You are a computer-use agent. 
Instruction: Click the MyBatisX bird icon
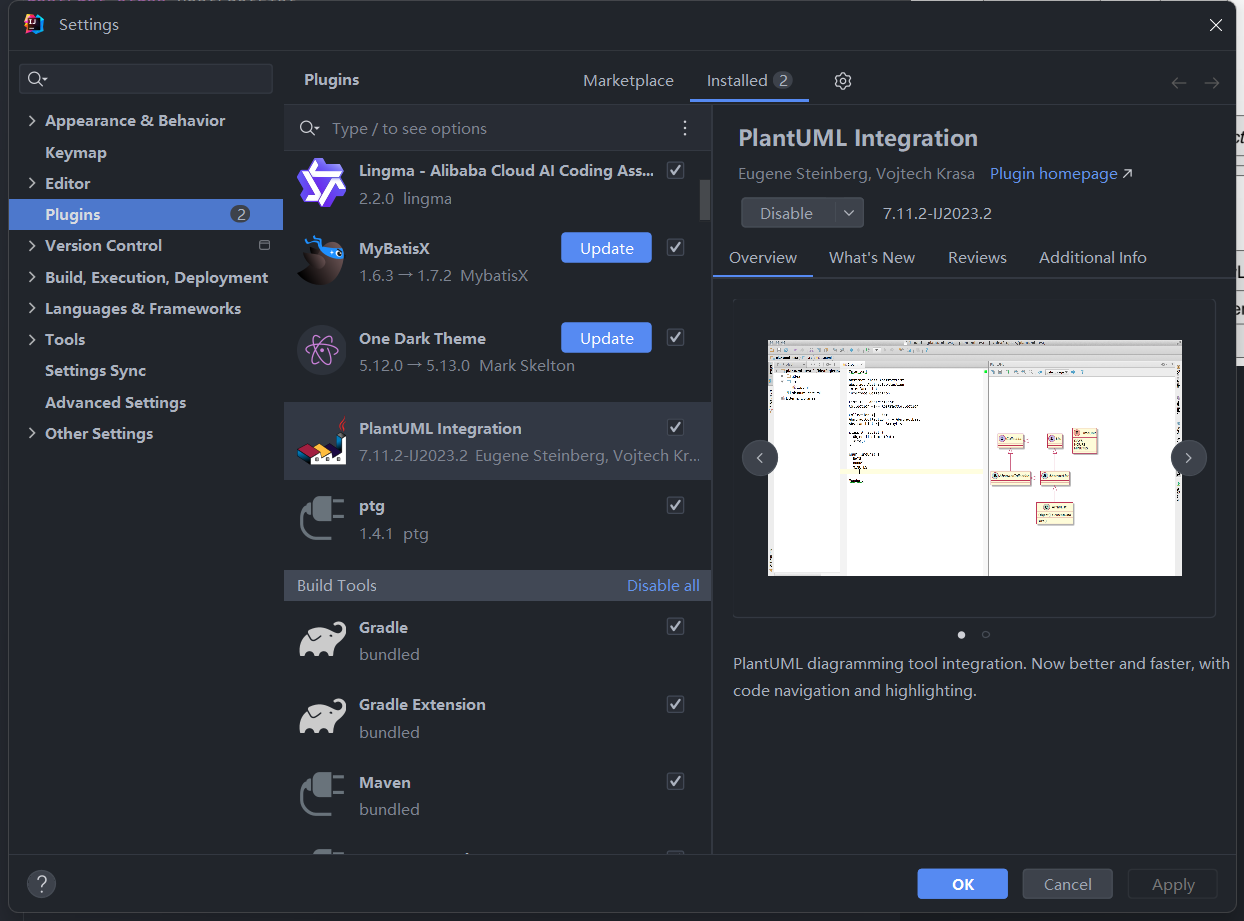tap(321, 261)
